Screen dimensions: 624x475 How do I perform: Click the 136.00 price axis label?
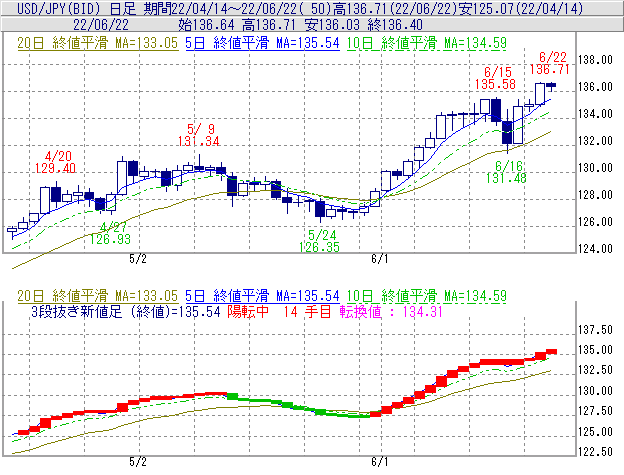pos(595,87)
